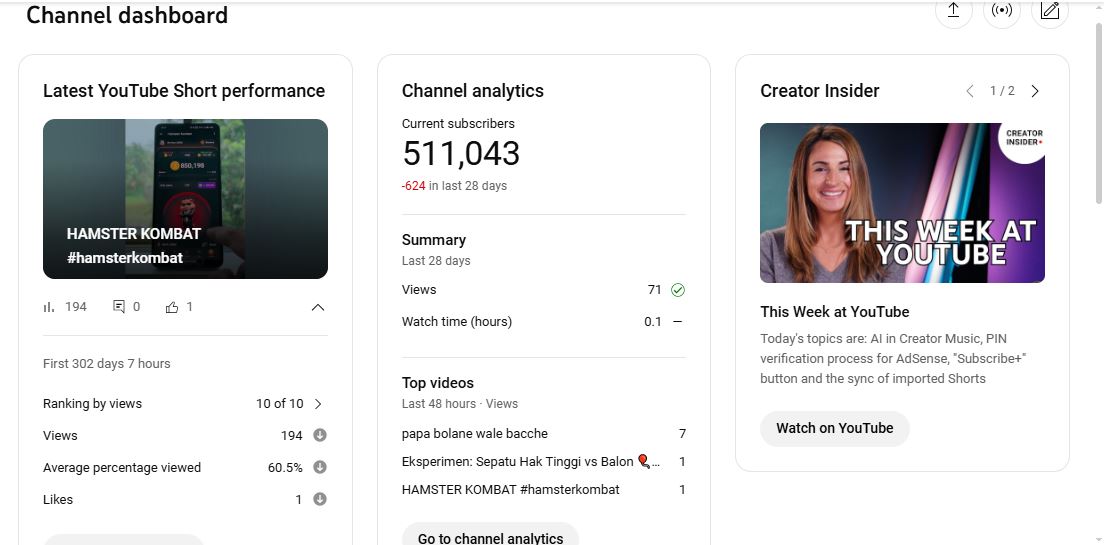
Task: Click the create post pencil icon
Action: (x=1049, y=10)
